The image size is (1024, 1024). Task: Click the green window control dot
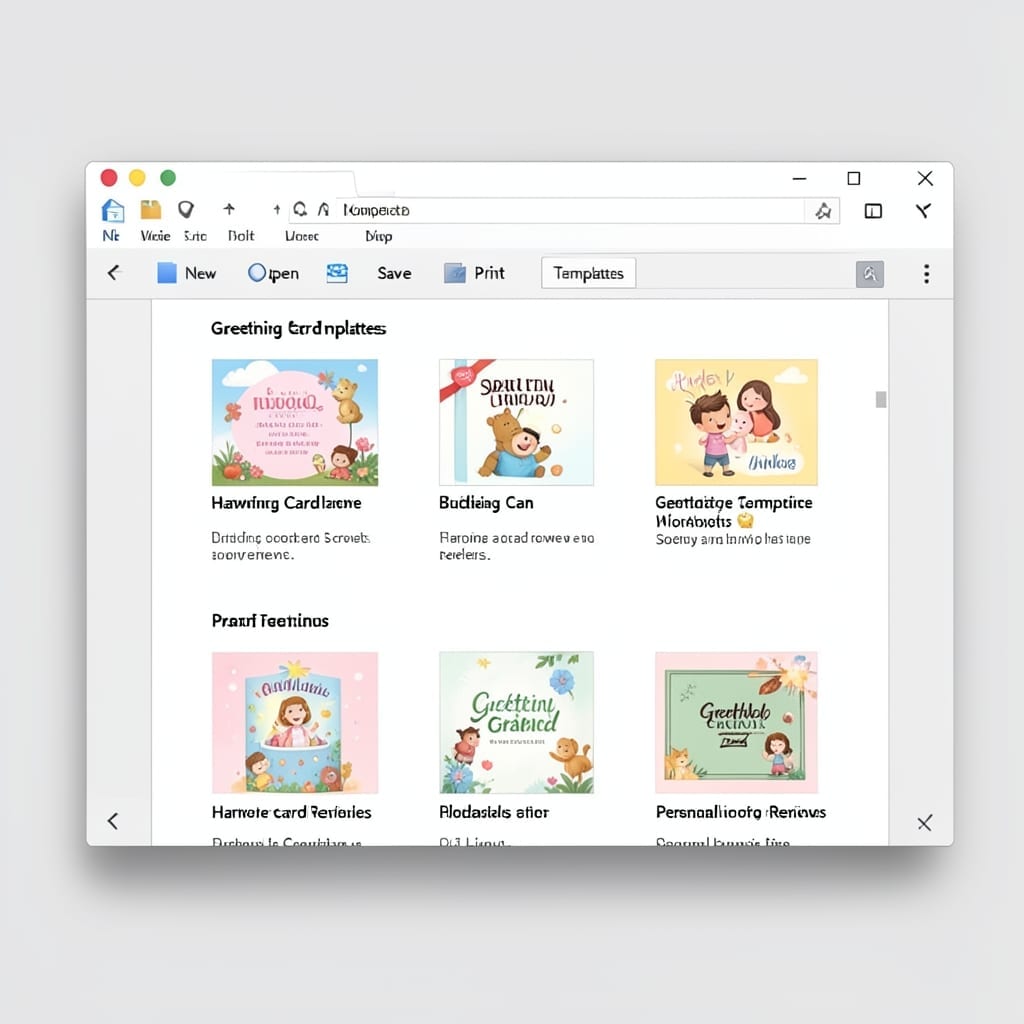pyautogui.click(x=168, y=178)
